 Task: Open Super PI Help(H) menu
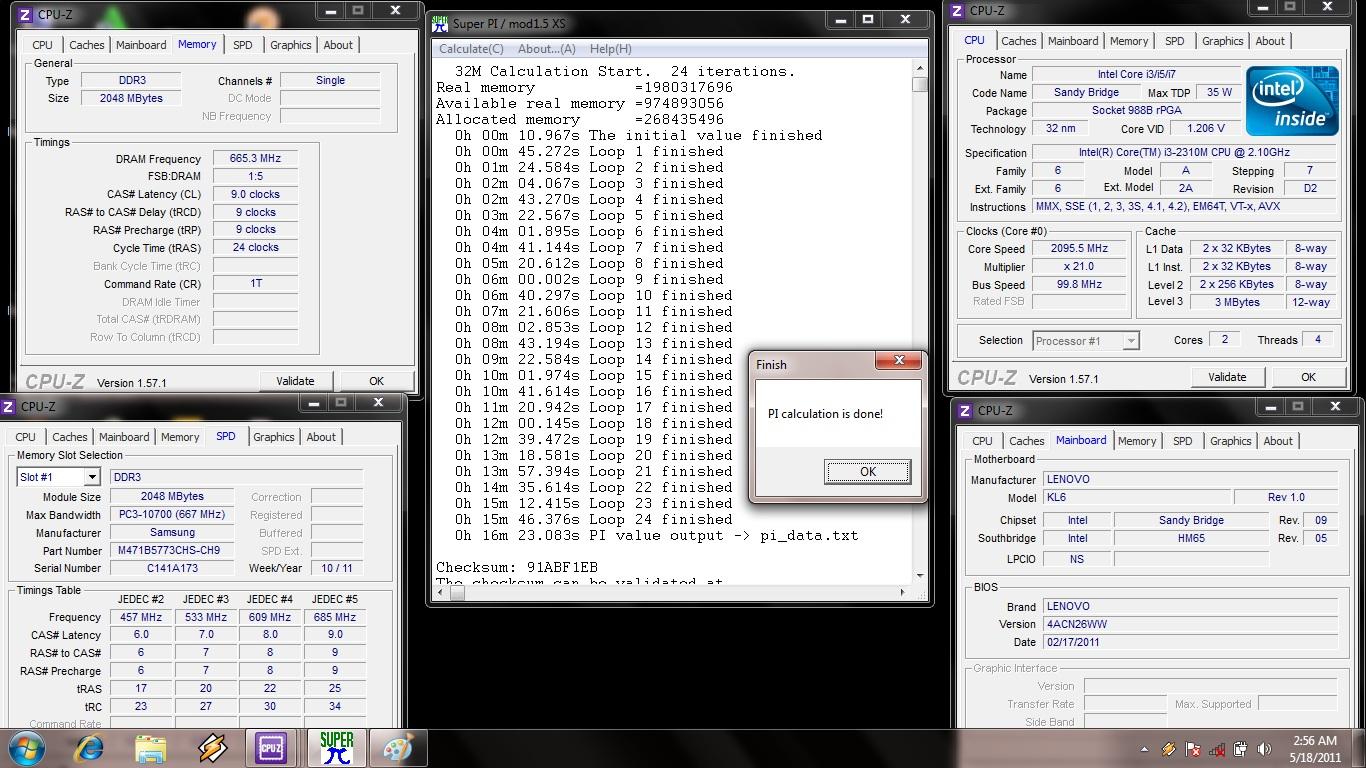point(610,48)
